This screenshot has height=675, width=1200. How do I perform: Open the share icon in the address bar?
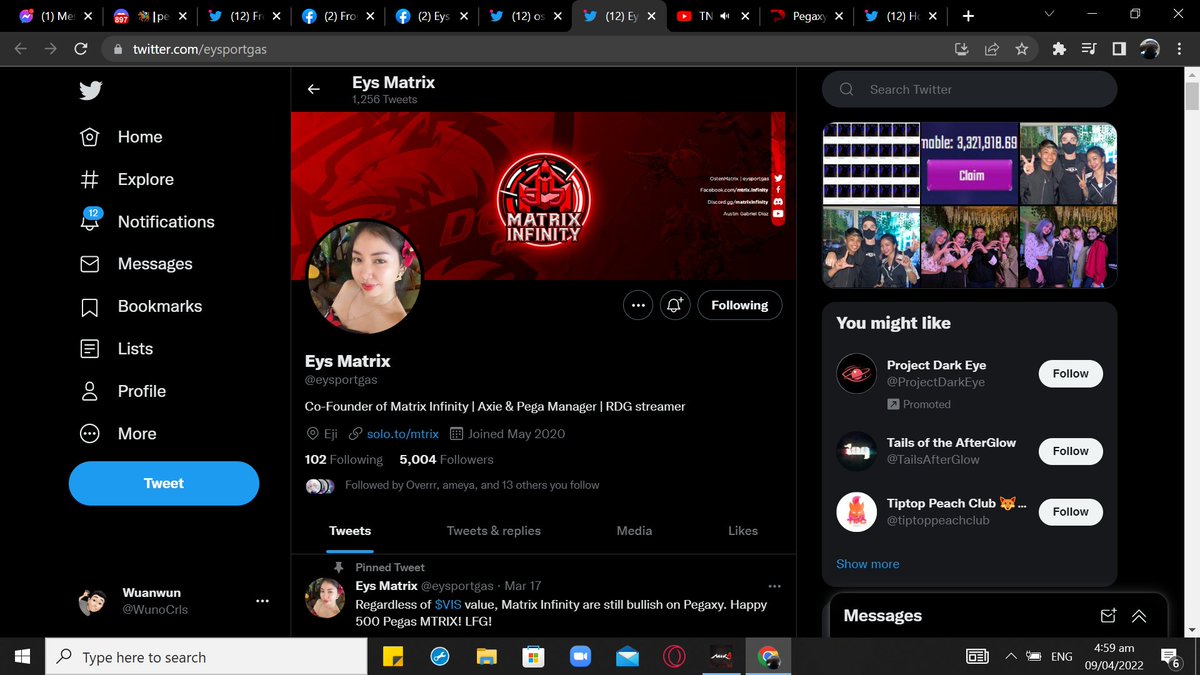(992, 49)
